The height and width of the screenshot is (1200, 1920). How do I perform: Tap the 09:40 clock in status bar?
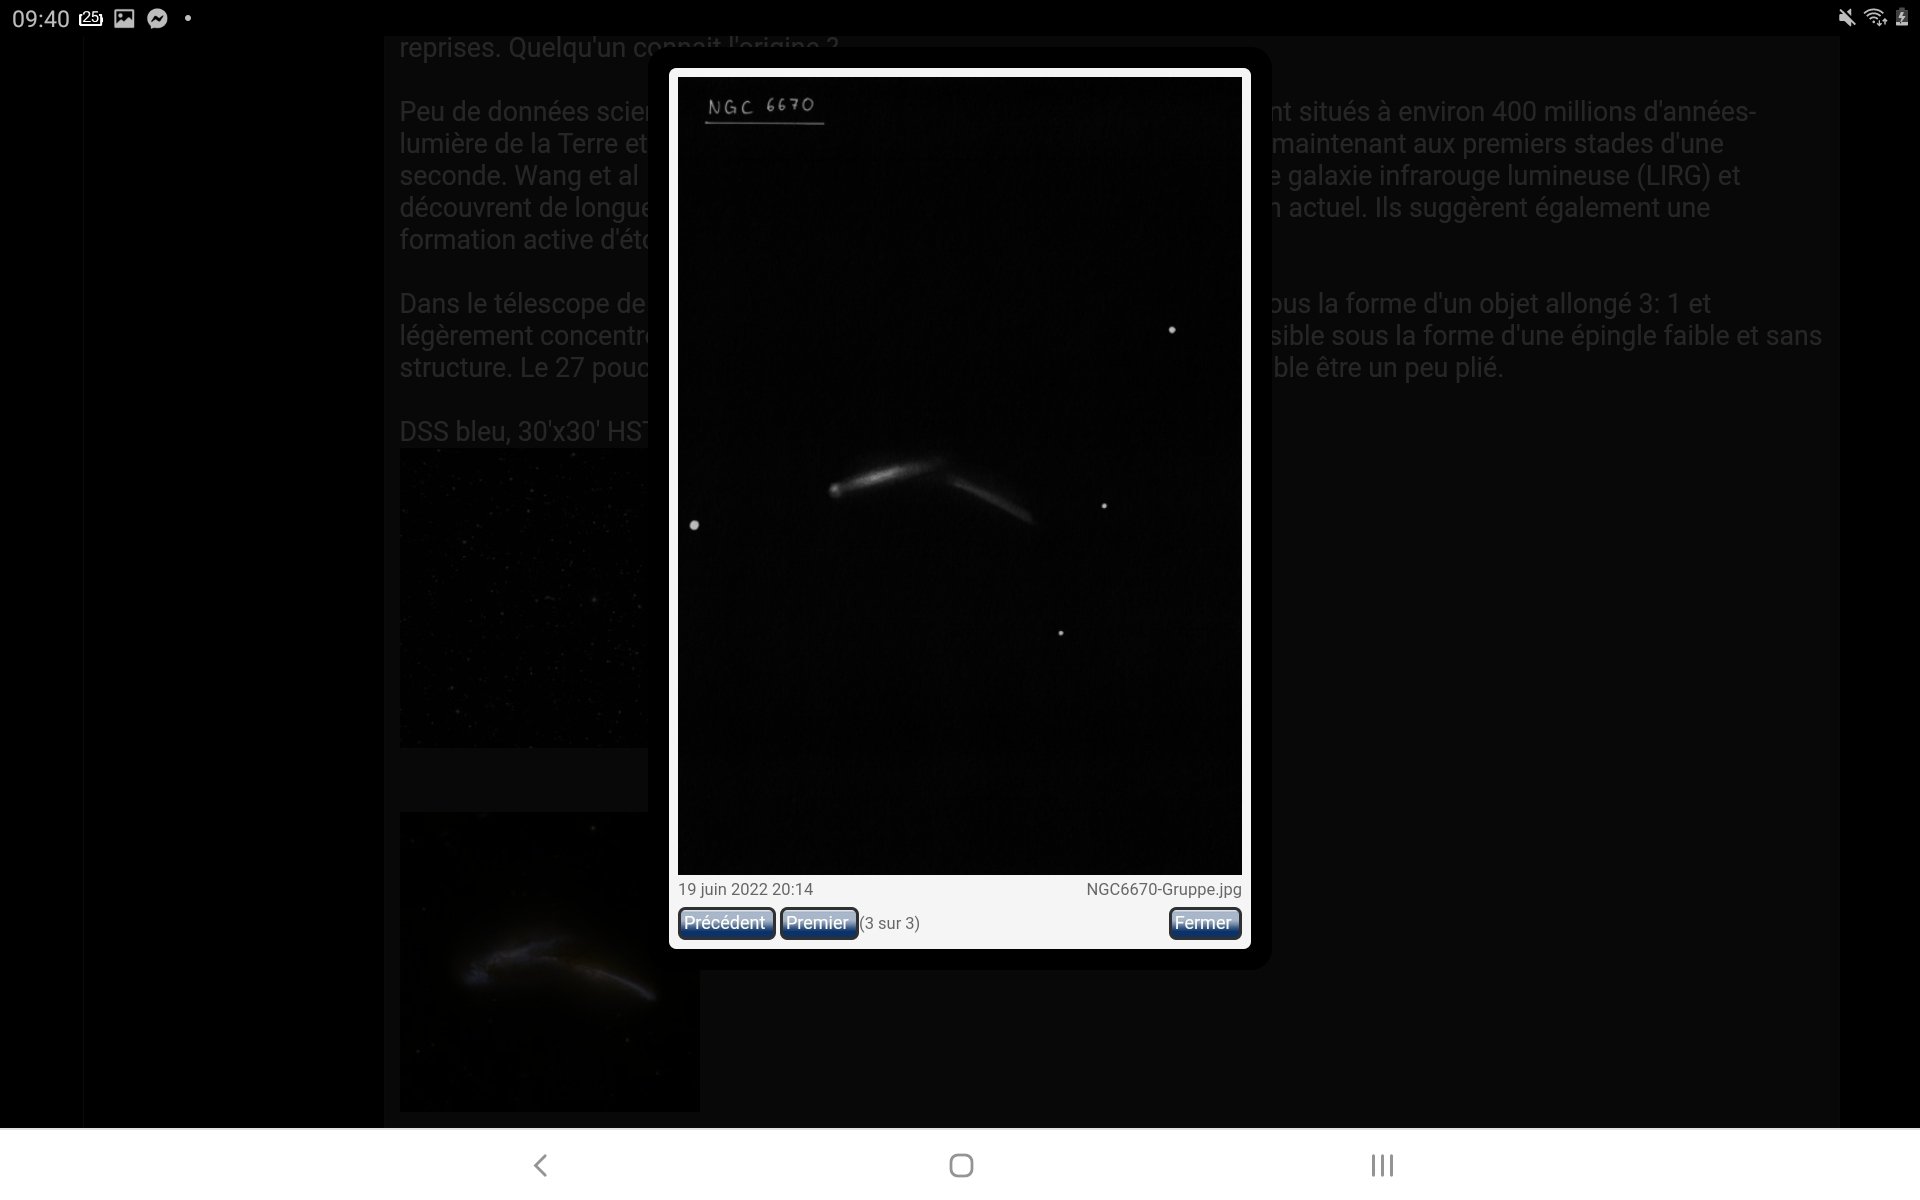(x=41, y=18)
